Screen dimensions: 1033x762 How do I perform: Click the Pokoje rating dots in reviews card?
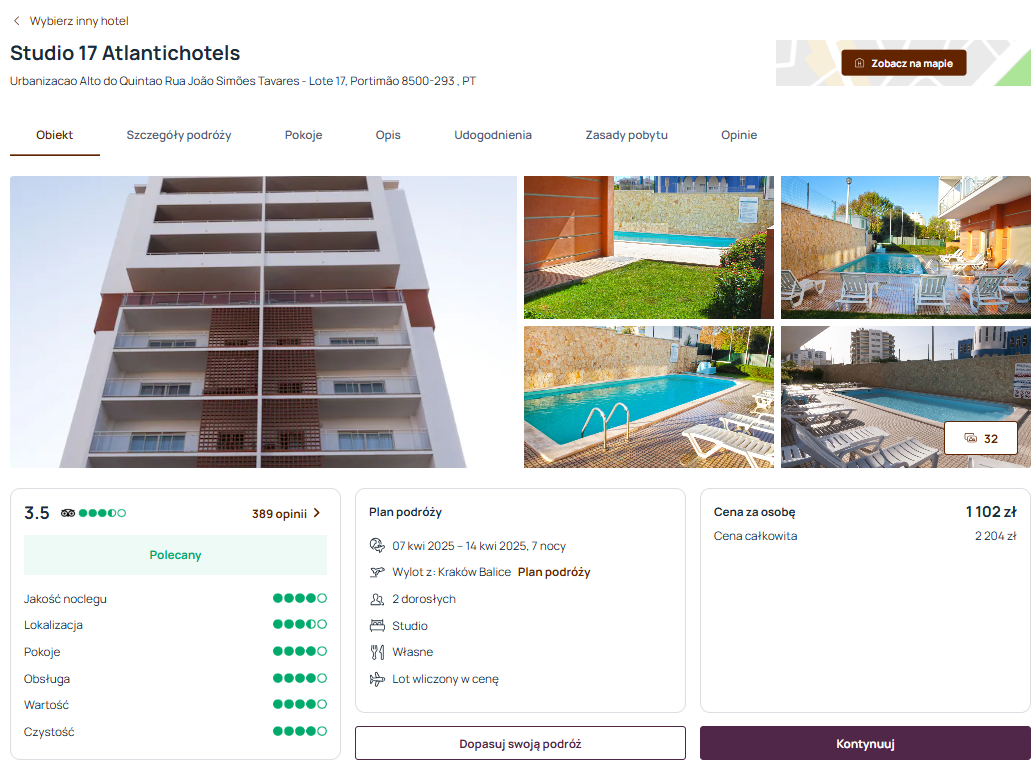(300, 651)
